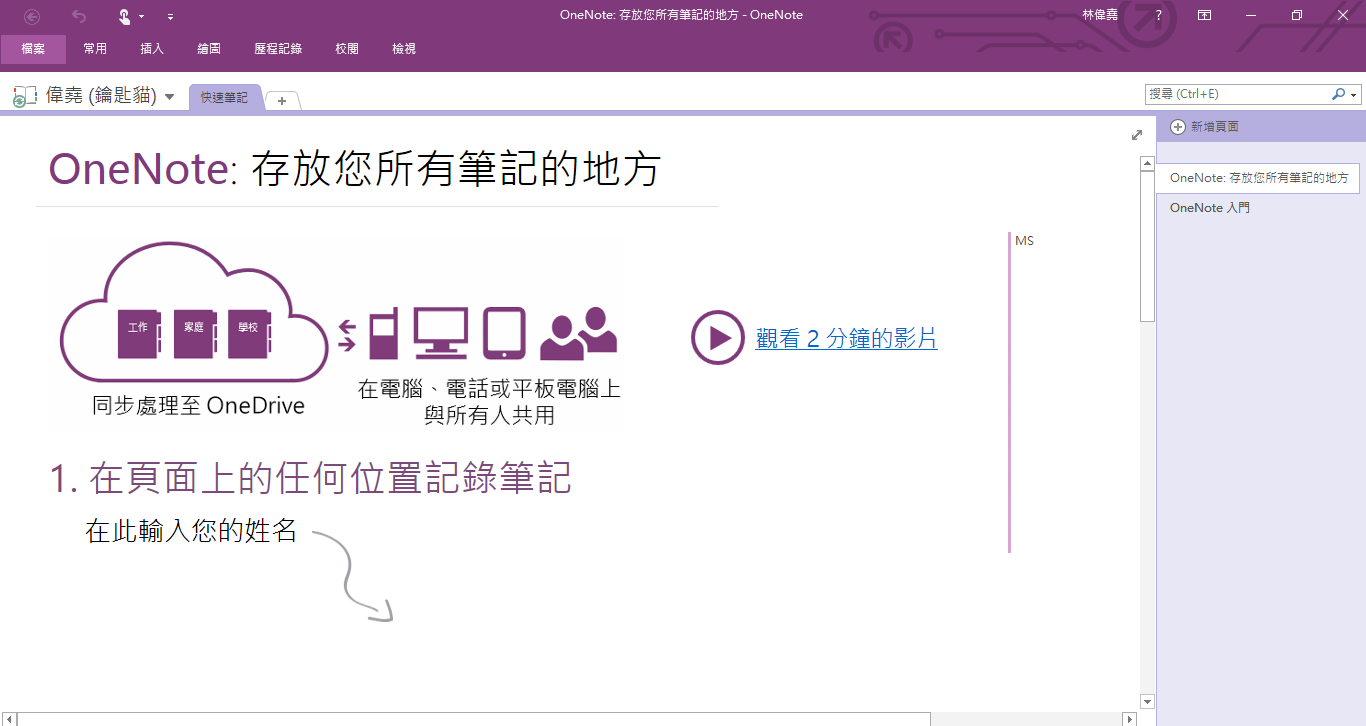
Task: Toggle touch/mouse mode icon
Action: [x=125, y=16]
